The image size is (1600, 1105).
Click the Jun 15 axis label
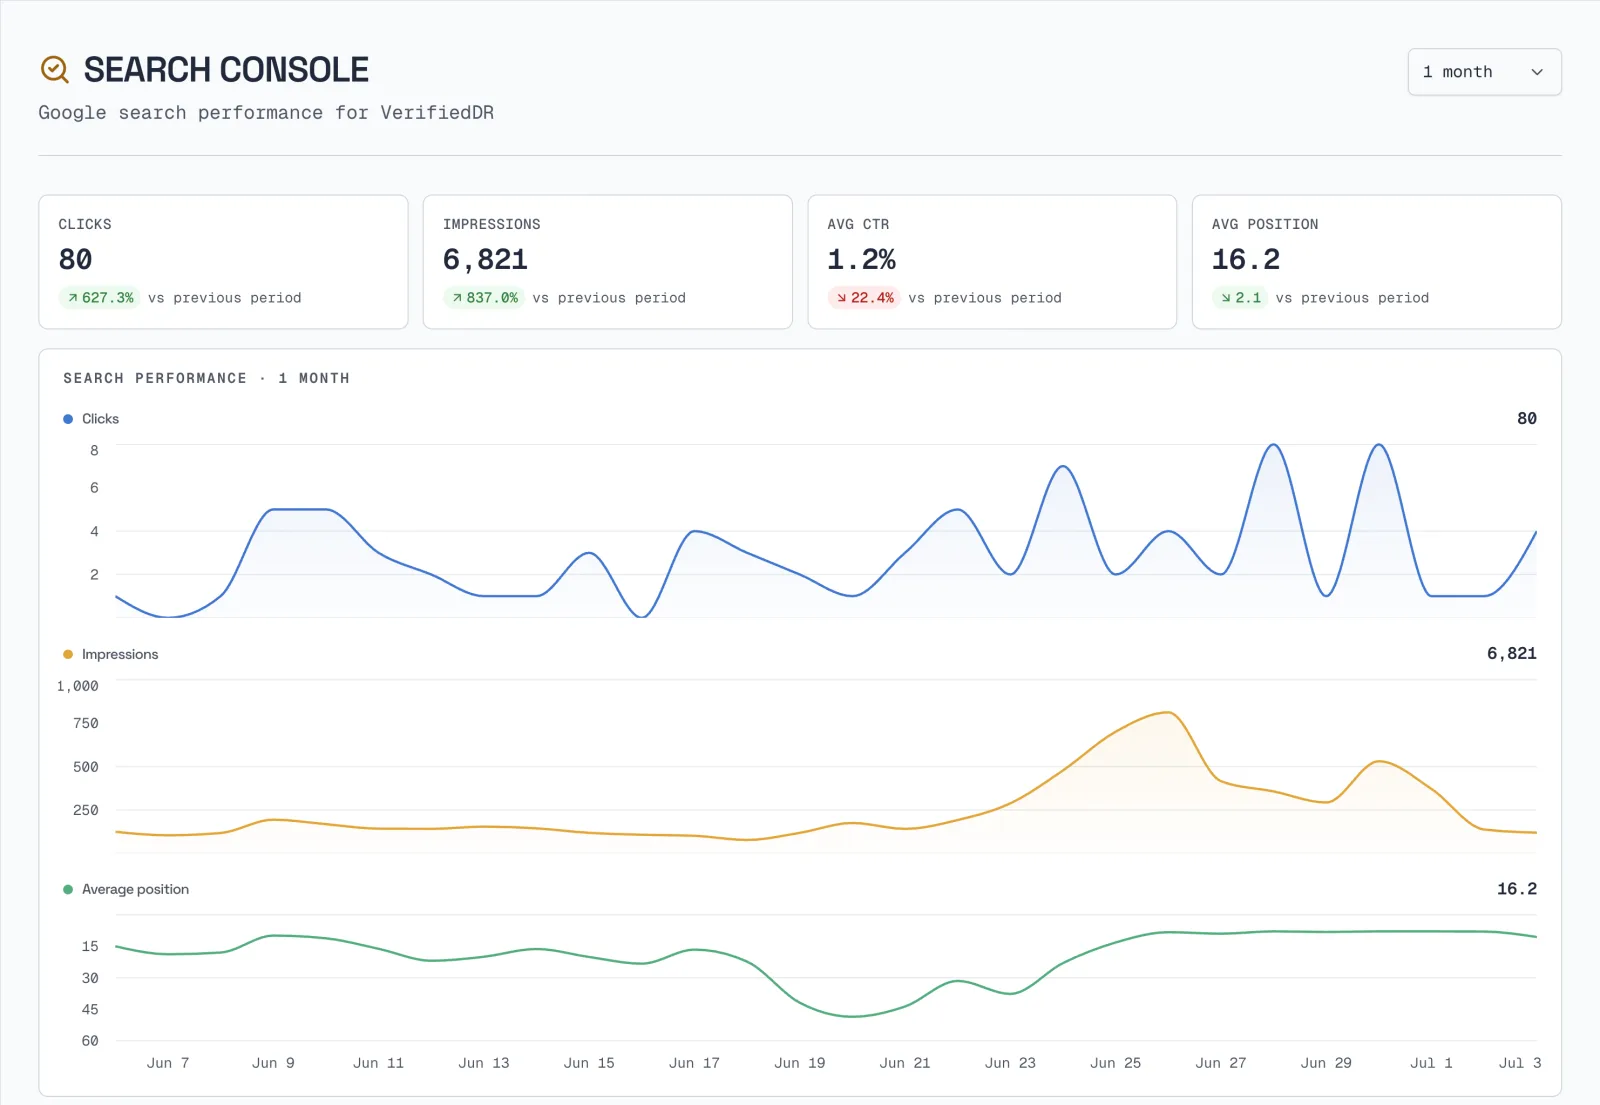click(x=589, y=1063)
